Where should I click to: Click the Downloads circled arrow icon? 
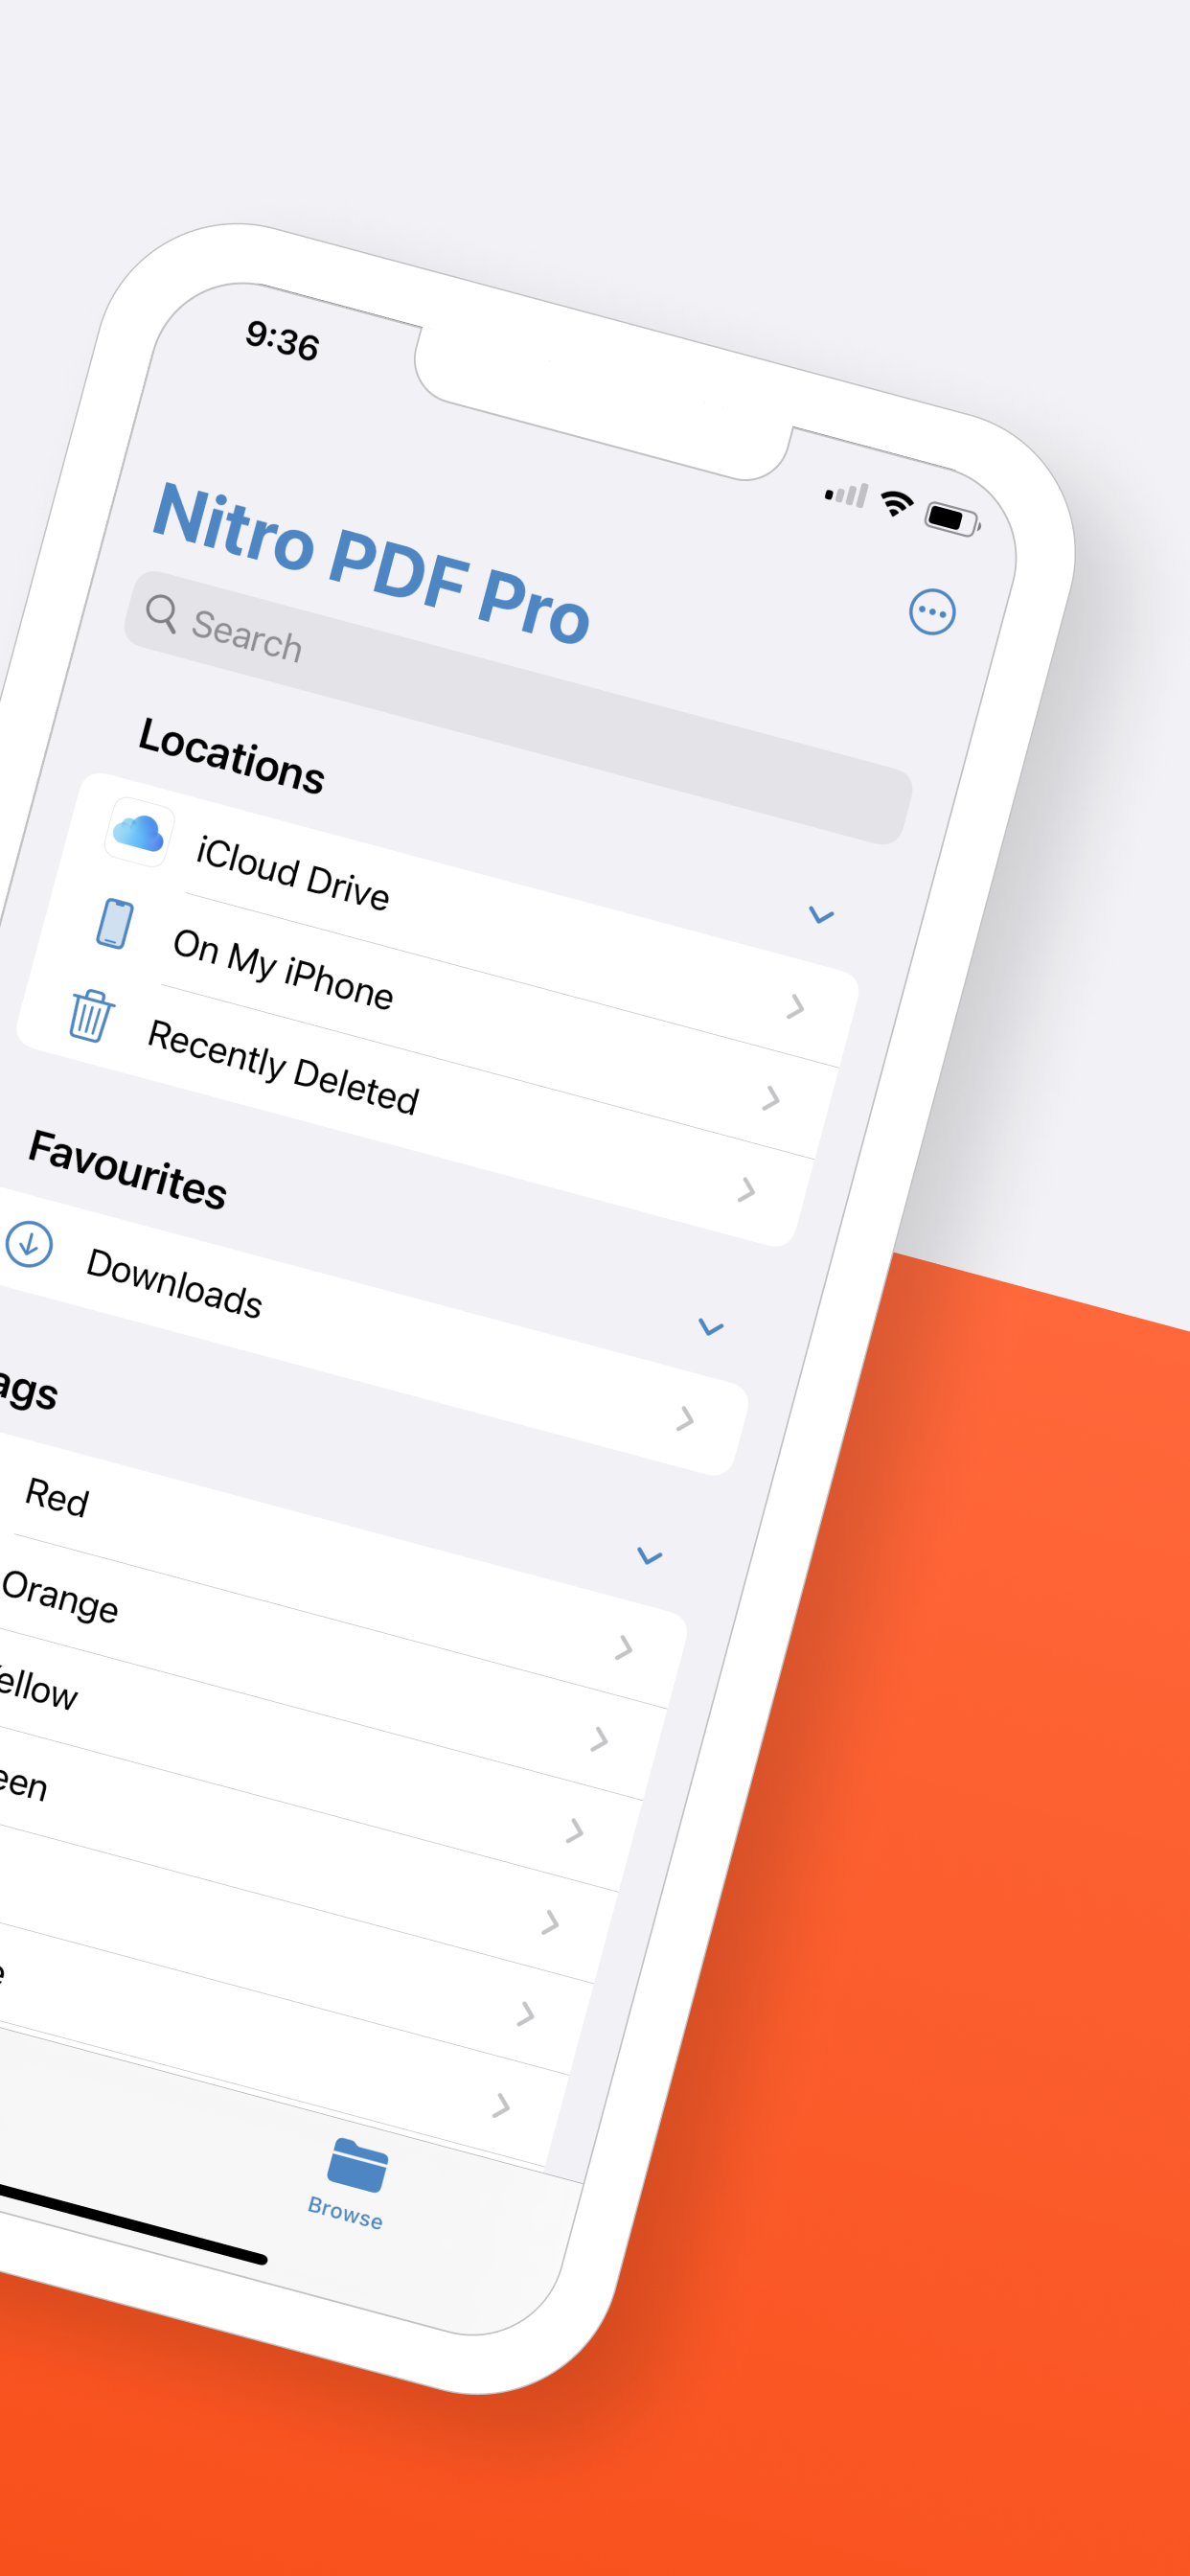(29, 1244)
